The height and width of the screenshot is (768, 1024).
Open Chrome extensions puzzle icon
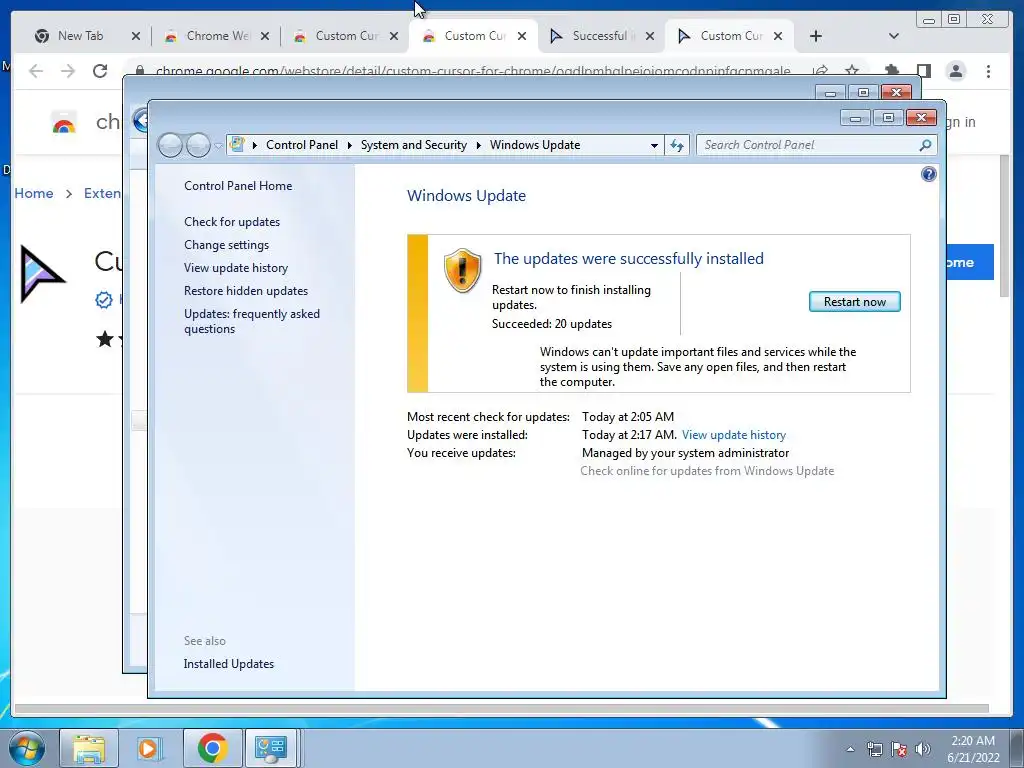pyautogui.click(x=891, y=71)
